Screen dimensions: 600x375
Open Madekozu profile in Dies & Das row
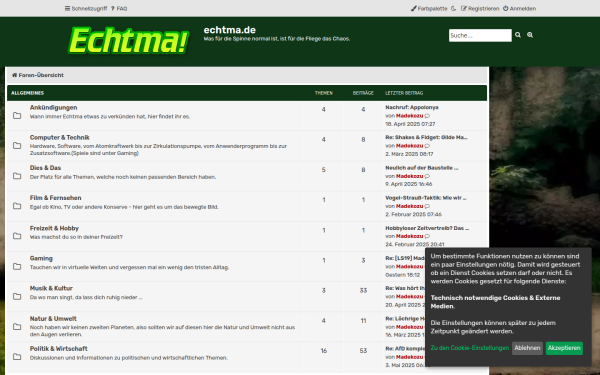click(x=409, y=176)
